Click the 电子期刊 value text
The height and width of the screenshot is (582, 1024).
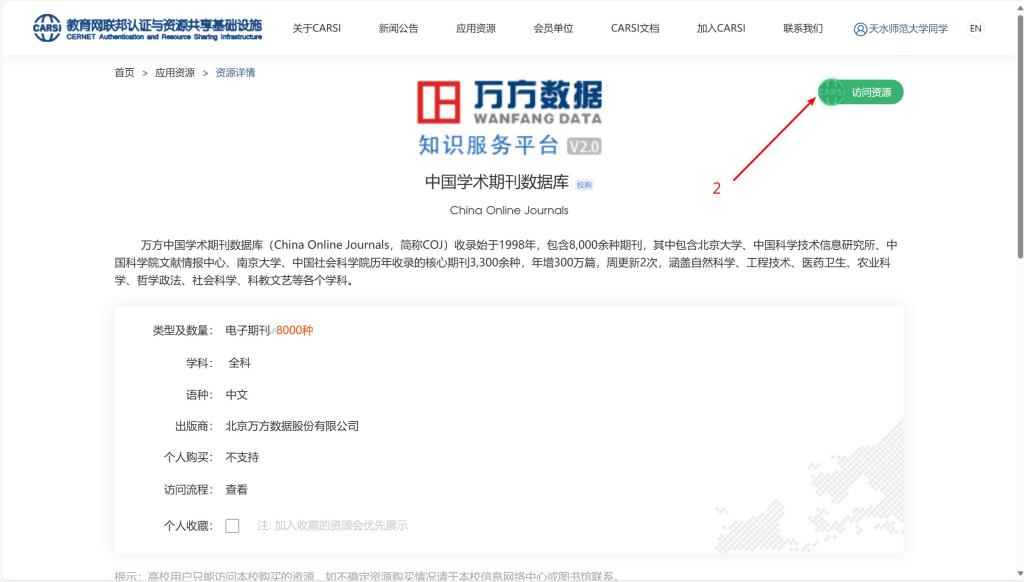tap(248, 331)
